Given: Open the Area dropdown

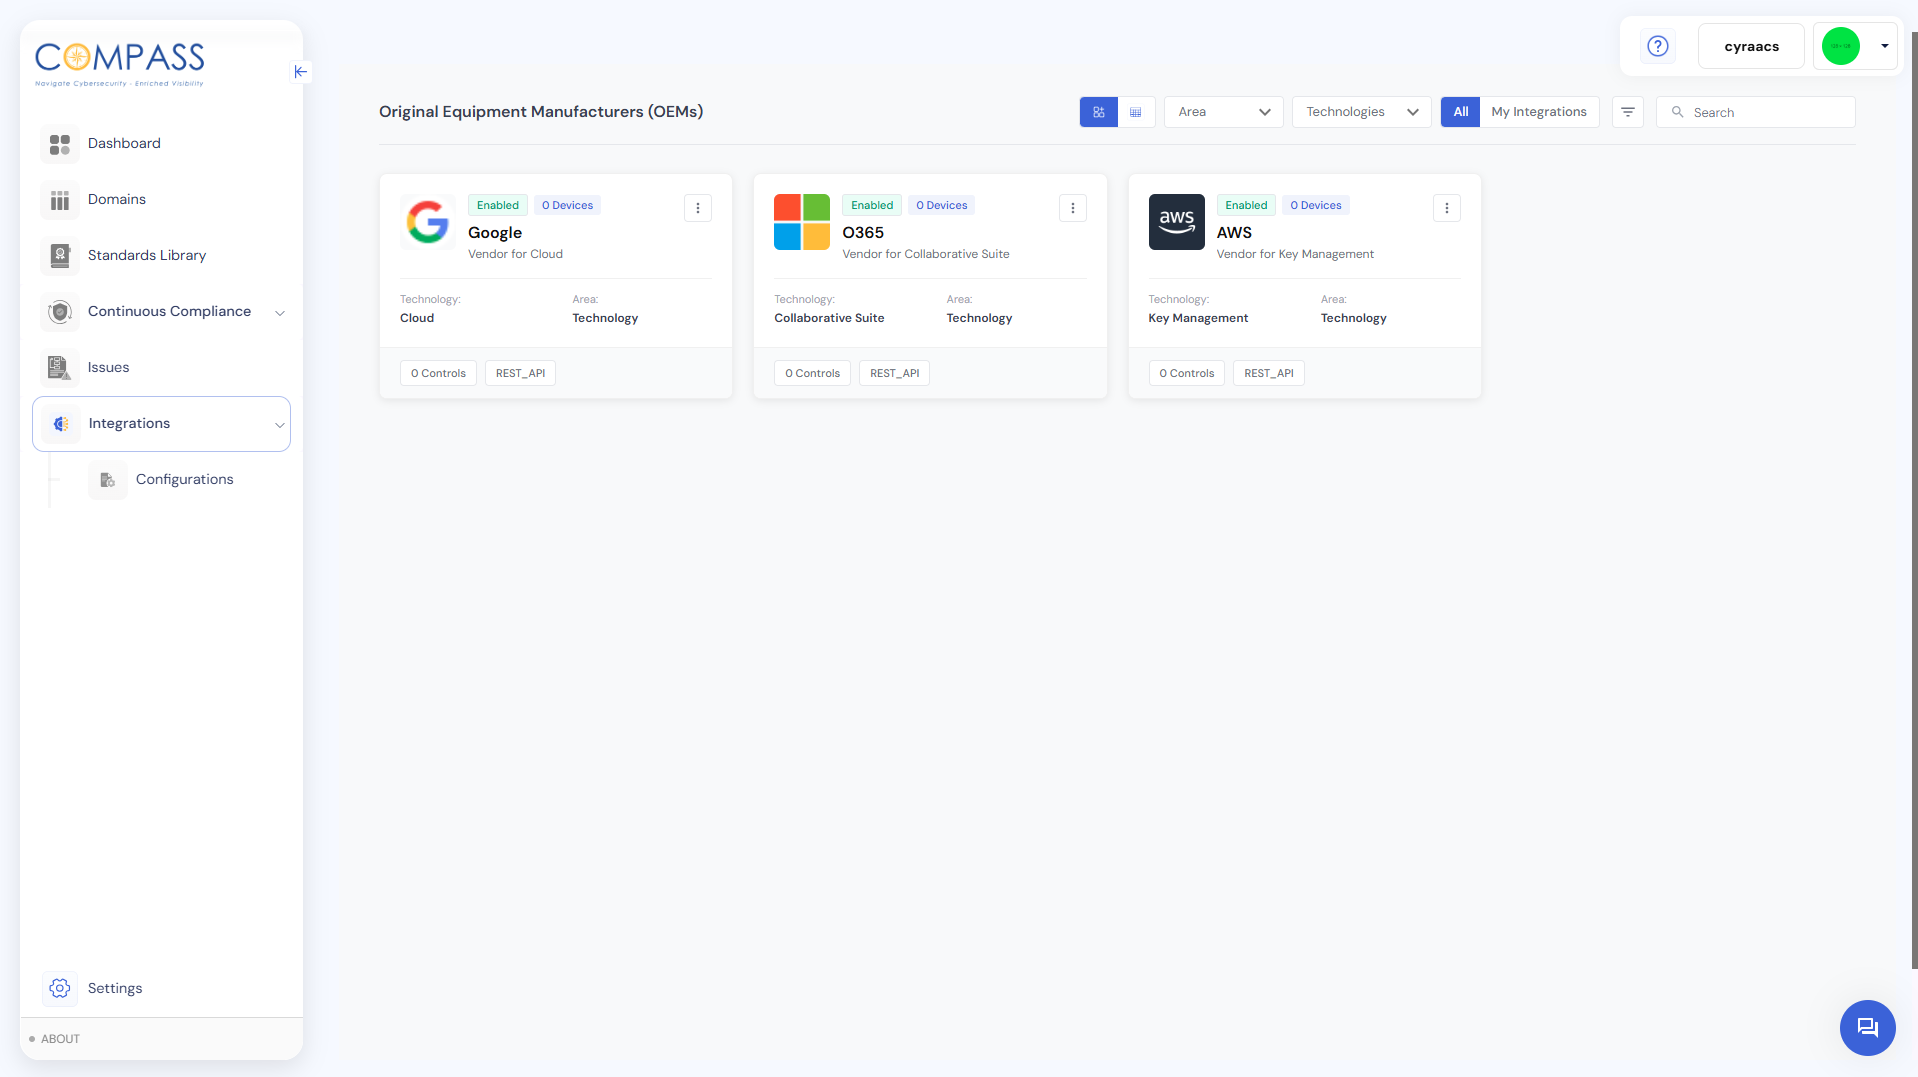Looking at the screenshot, I should click(1224, 112).
